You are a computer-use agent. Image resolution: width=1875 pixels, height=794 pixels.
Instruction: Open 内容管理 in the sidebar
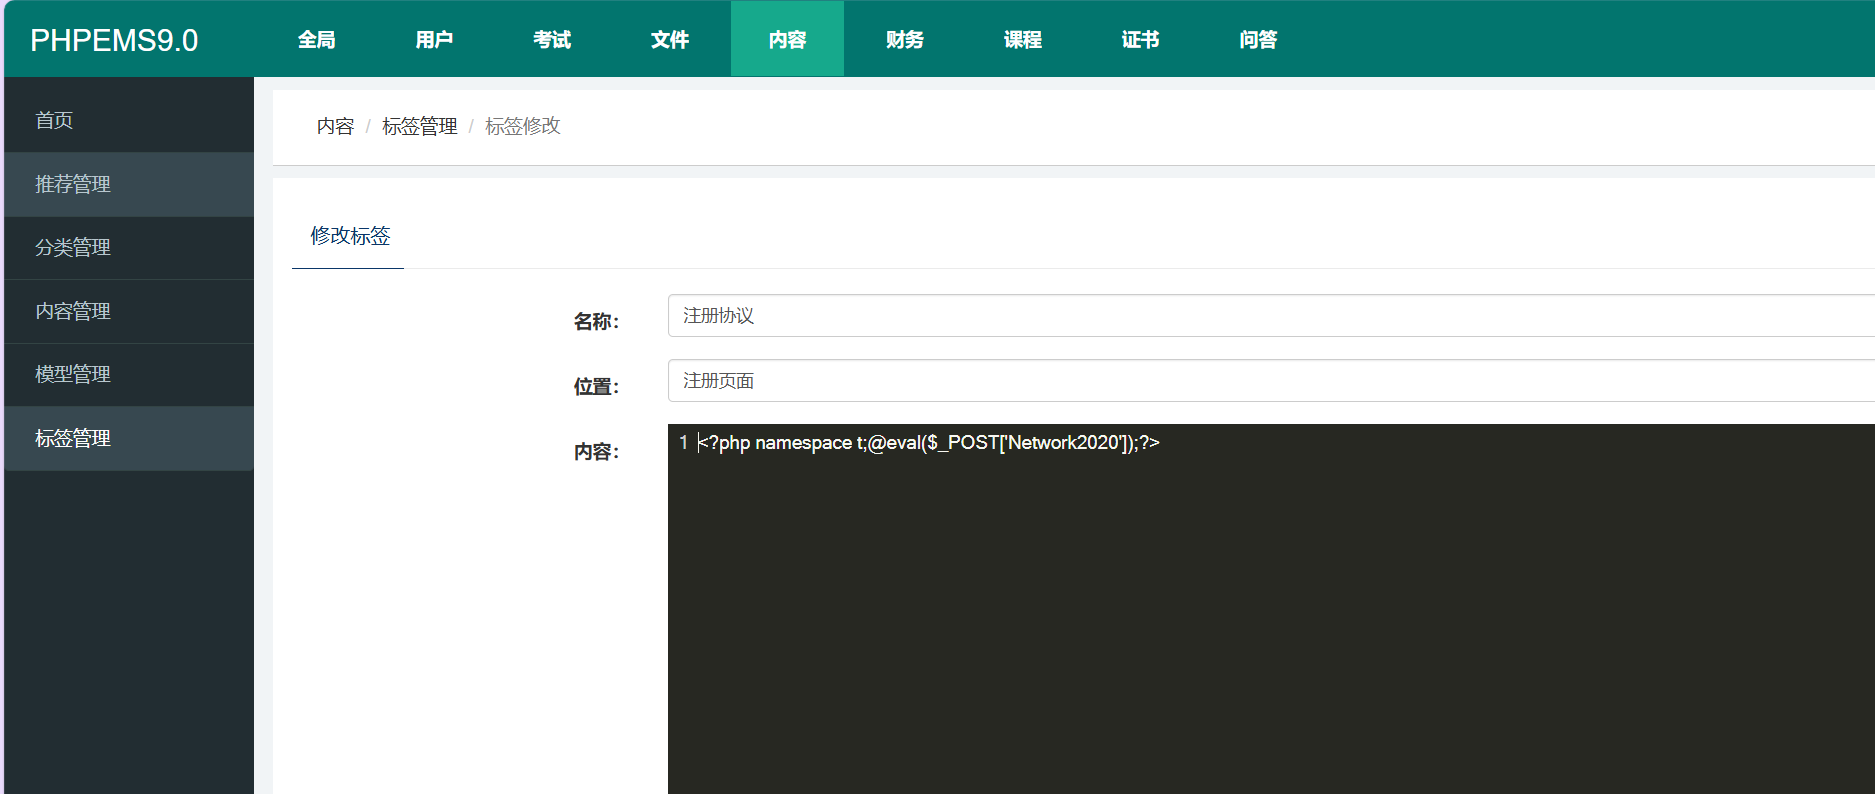129,311
